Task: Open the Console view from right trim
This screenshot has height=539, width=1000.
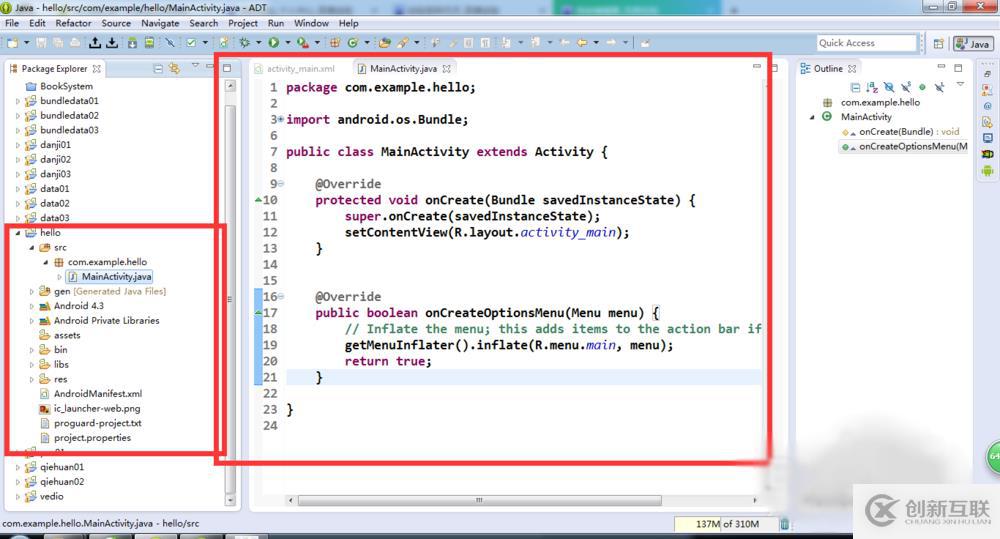Action: (x=987, y=138)
